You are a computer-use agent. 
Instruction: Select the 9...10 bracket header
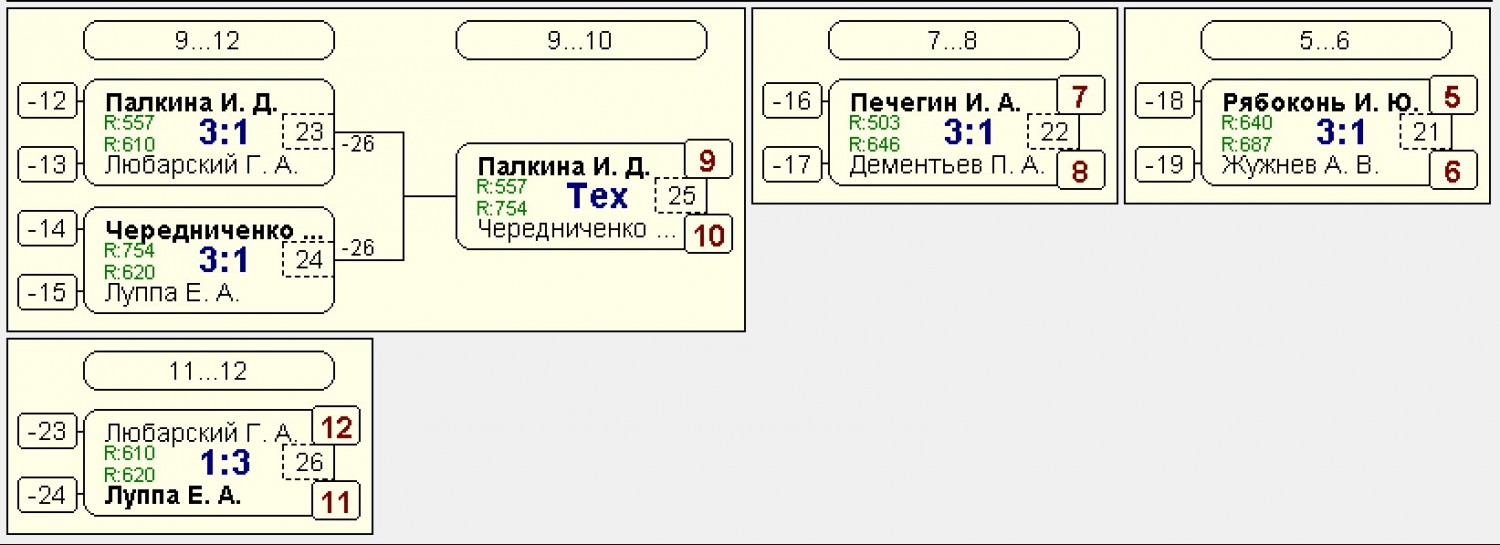[581, 40]
